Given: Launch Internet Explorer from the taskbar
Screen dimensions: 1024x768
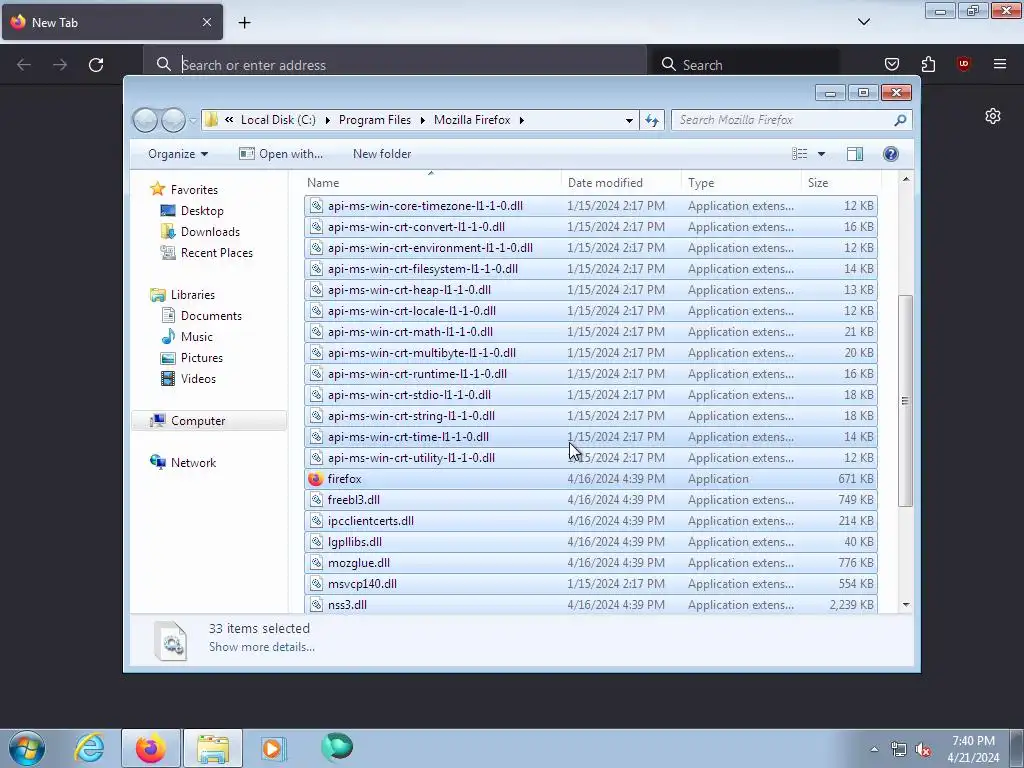Looking at the screenshot, I should pos(89,748).
